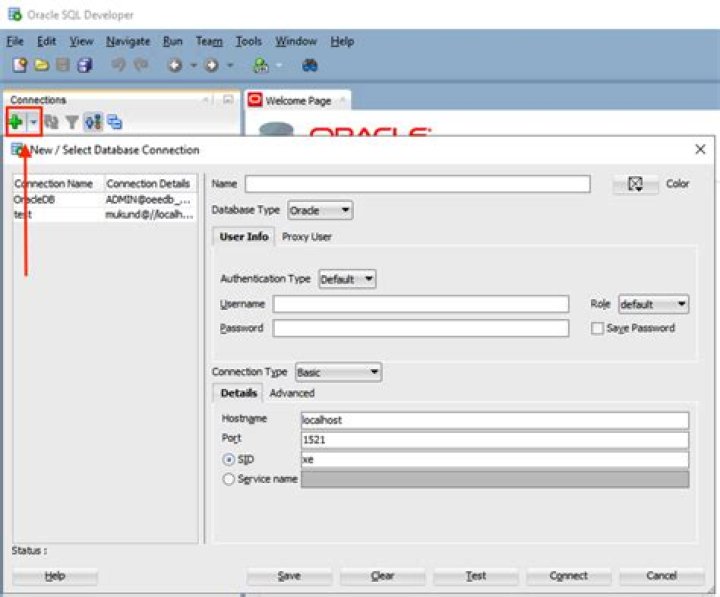
Task: Click the green plus New Connection icon
Action: pos(16,122)
